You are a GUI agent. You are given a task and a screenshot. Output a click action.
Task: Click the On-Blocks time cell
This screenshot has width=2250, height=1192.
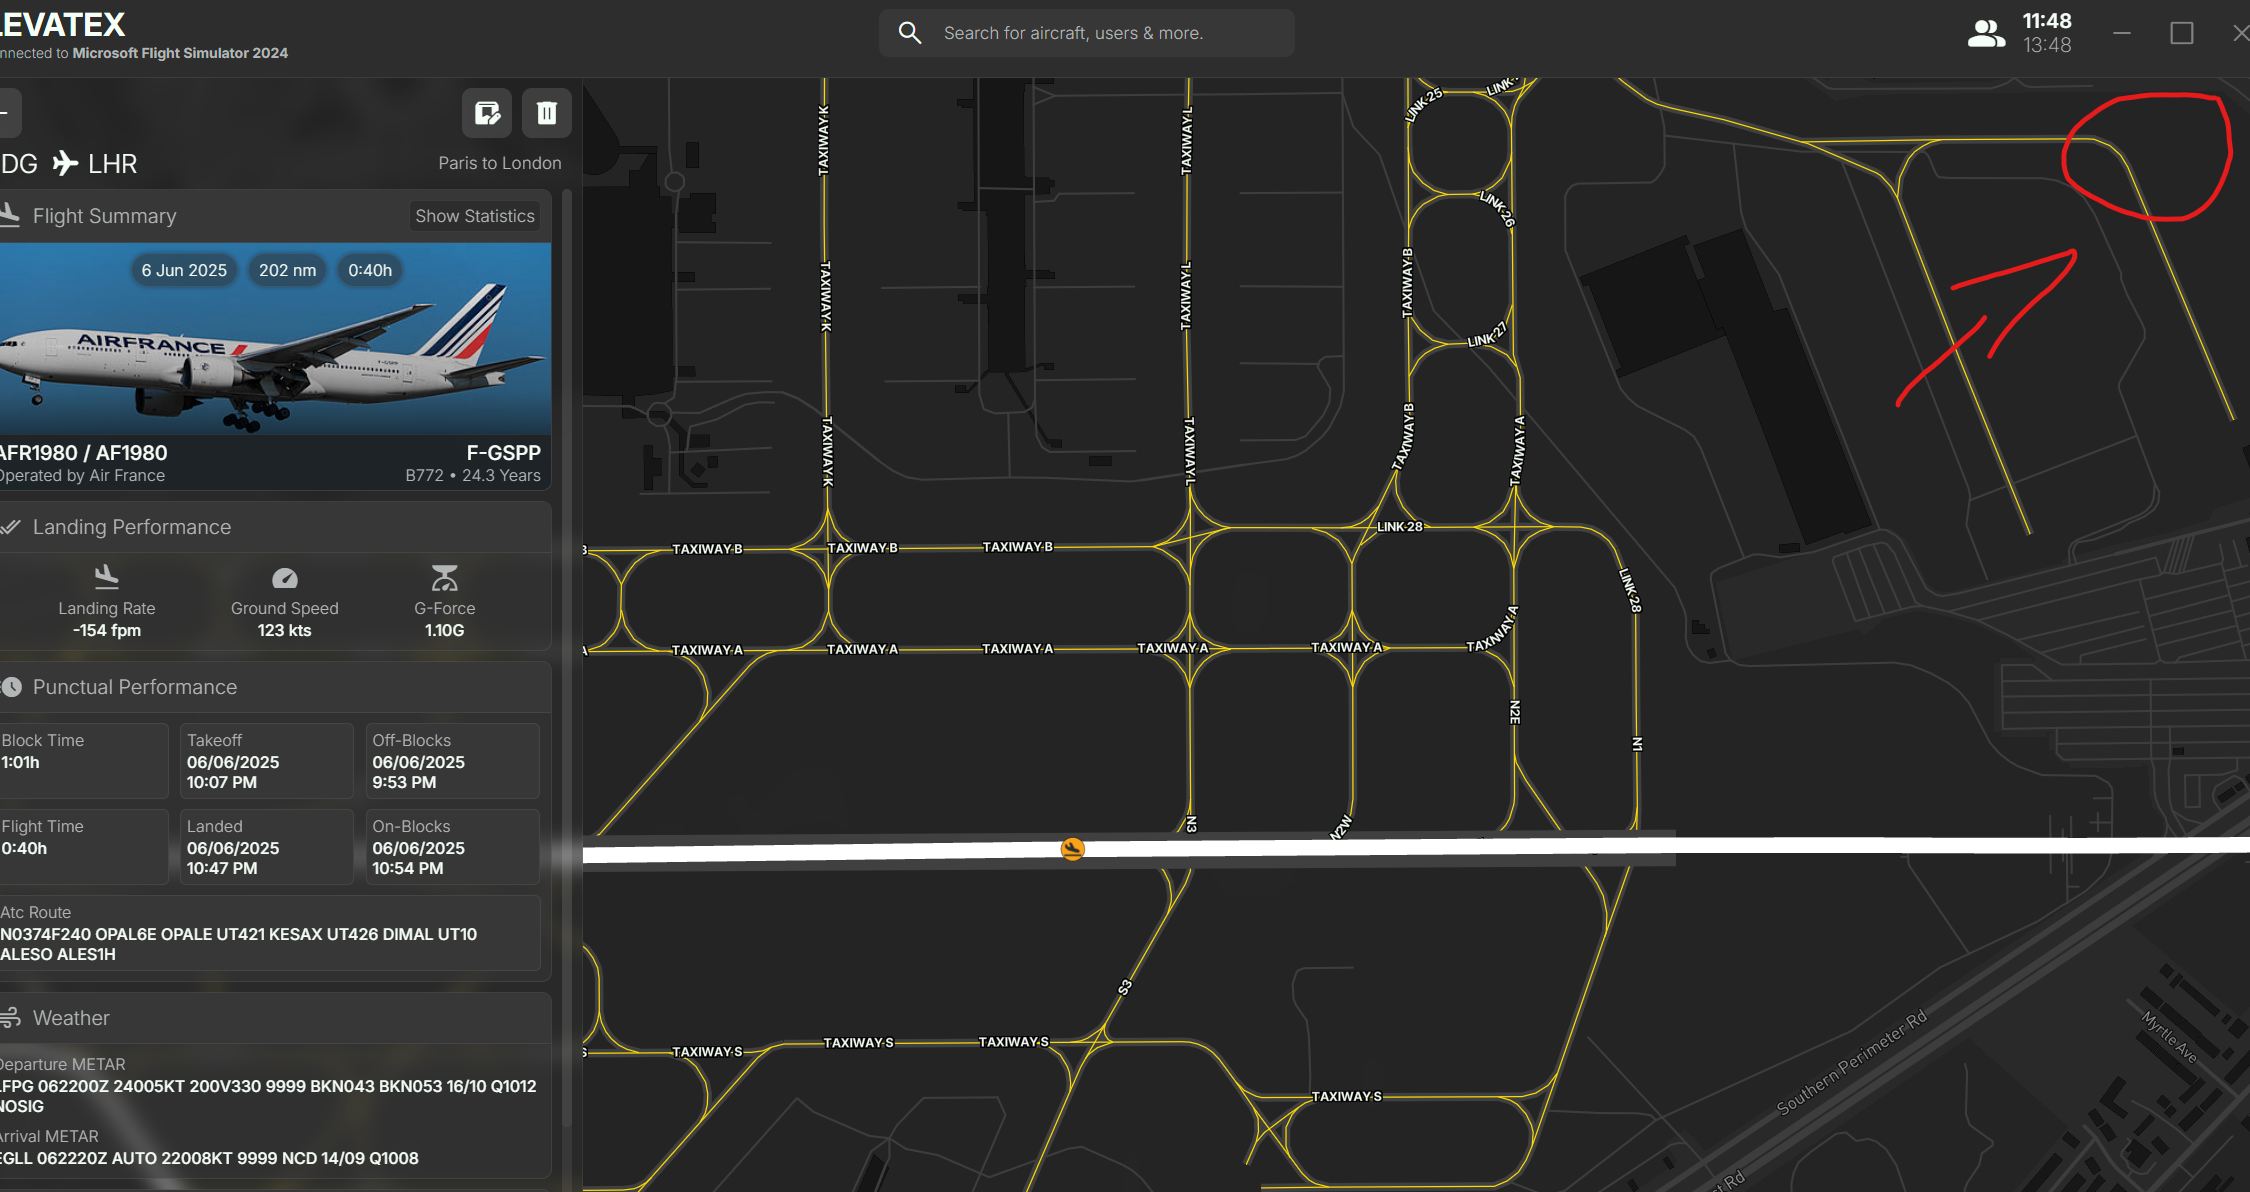(x=452, y=847)
